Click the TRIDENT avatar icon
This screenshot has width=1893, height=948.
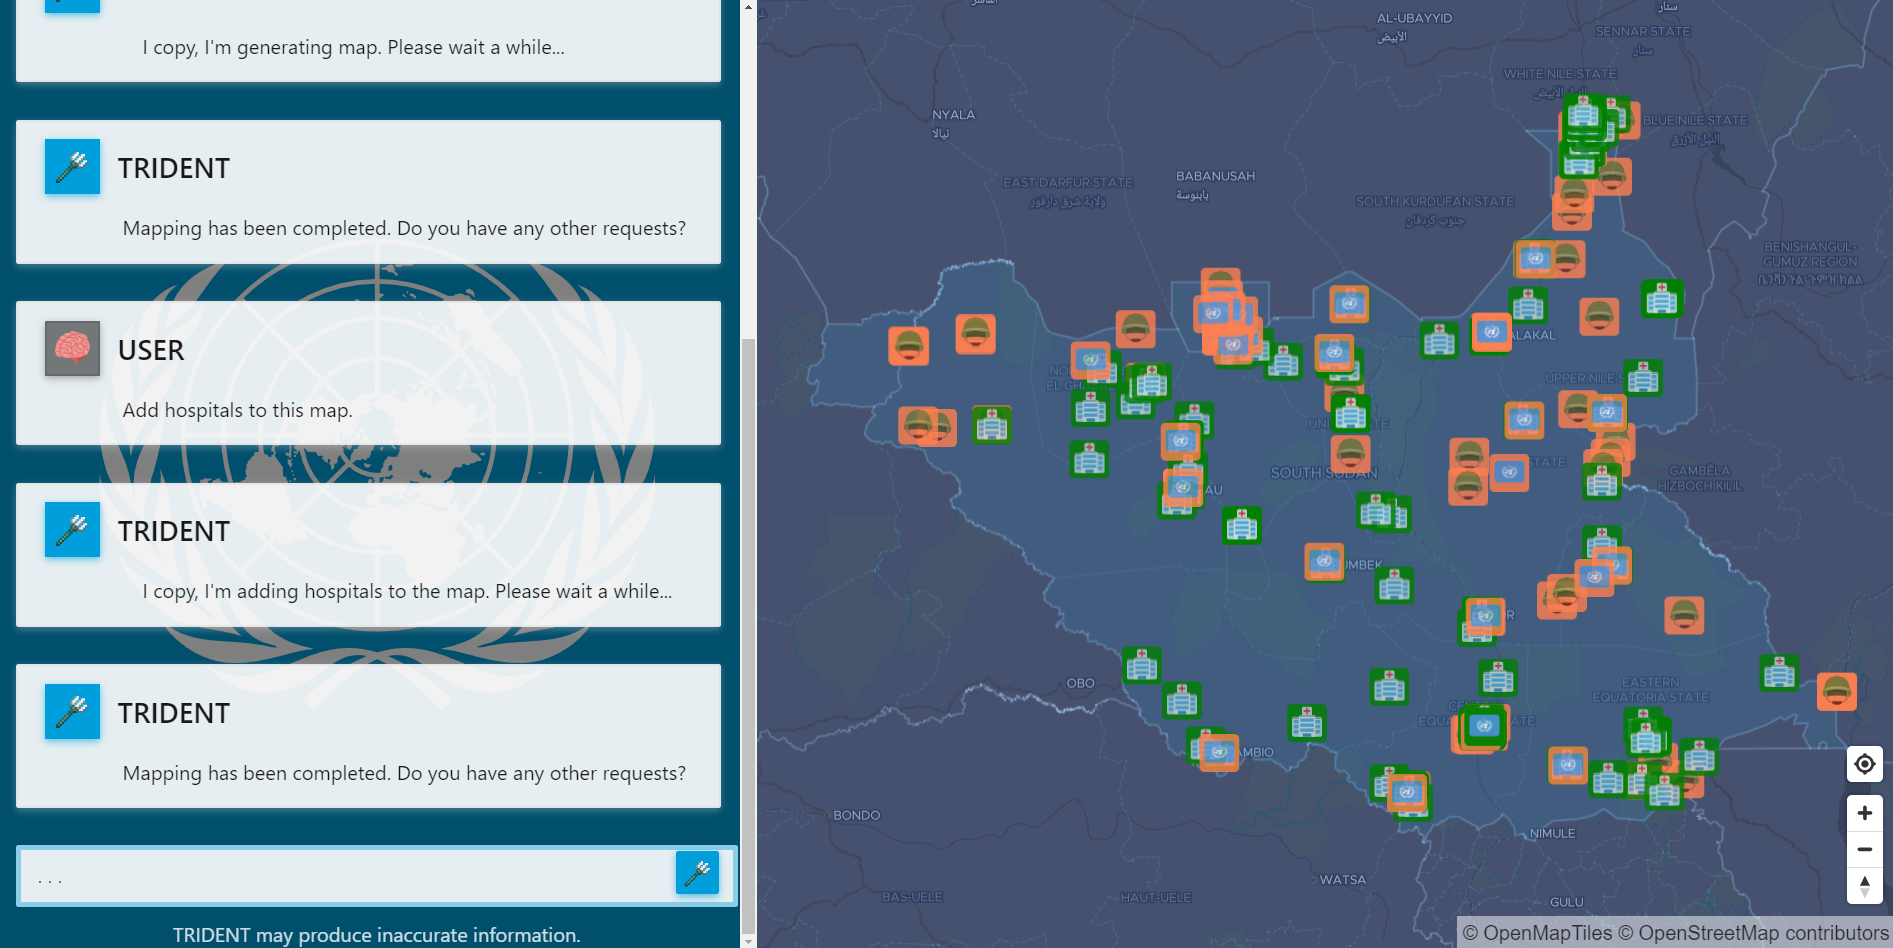click(71, 166)
